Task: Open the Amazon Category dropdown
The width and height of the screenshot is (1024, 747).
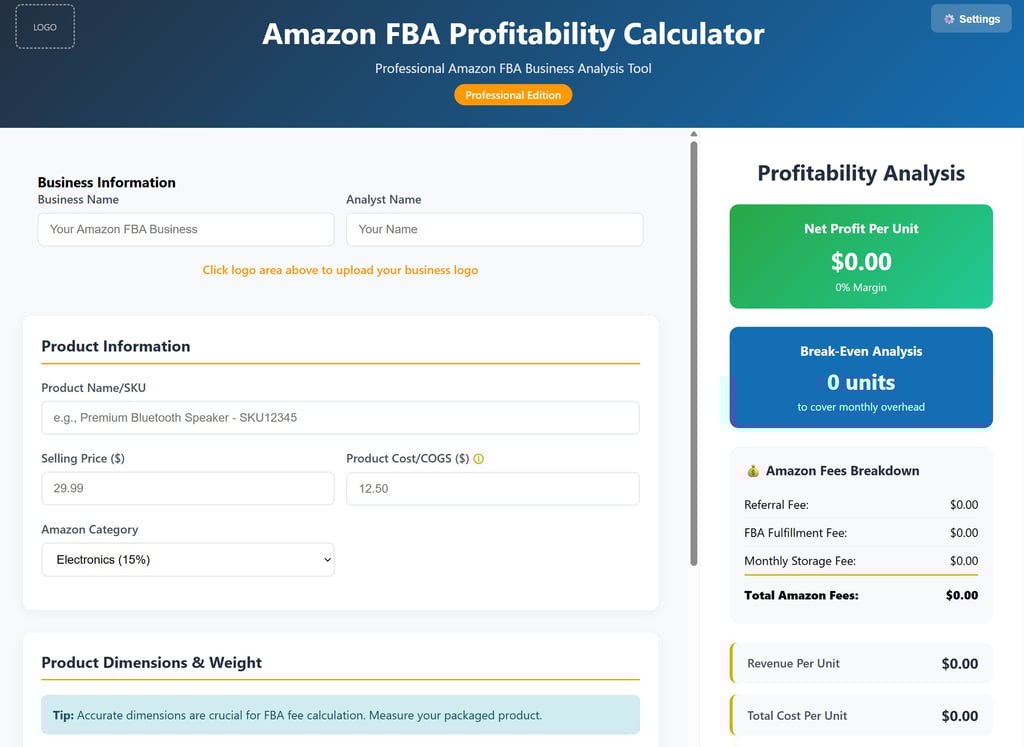Action: pos(188,560)
